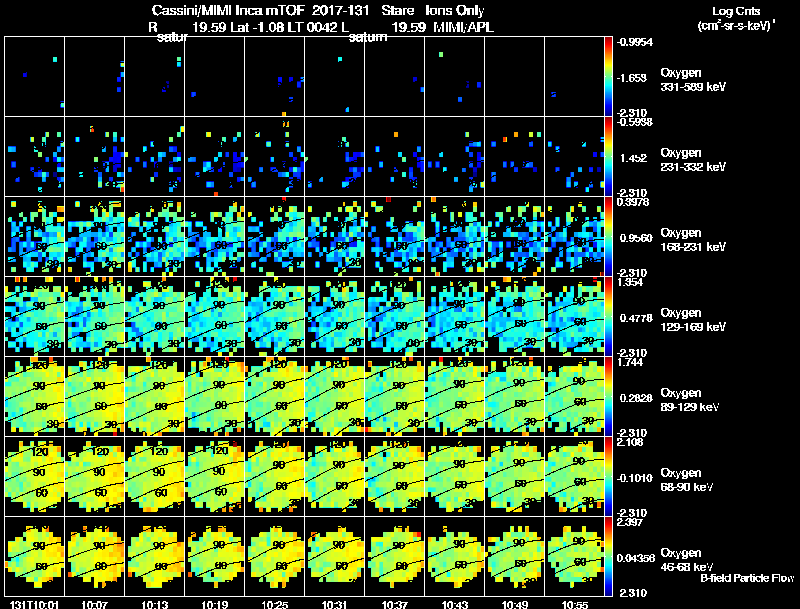The width and height of the screenshot is (800, 609).
Task: Select the Oxygen 89-129 keV panel at 10:01
Action: point(35,396)
